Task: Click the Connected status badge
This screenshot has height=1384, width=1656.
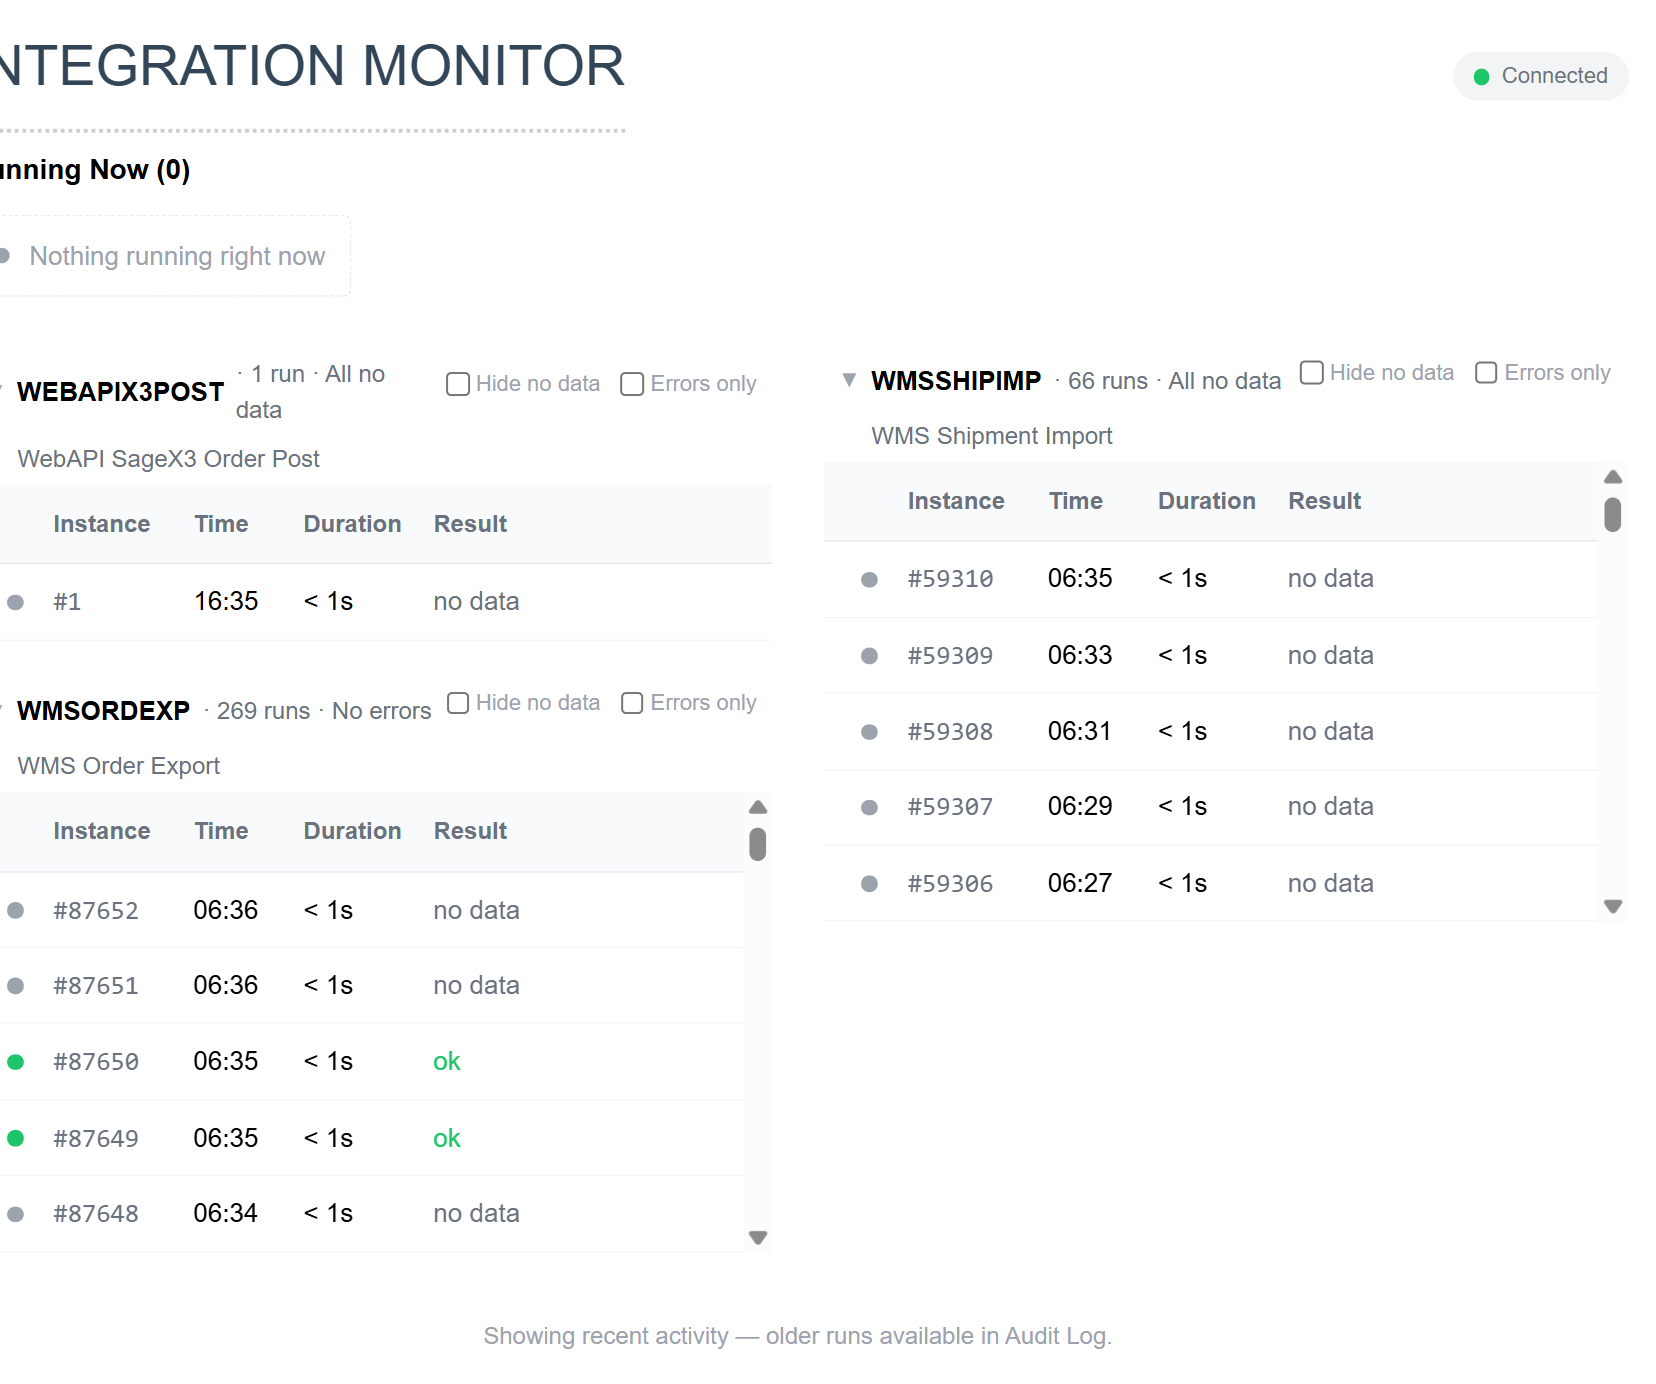Action: click(x=1541, y=76)
